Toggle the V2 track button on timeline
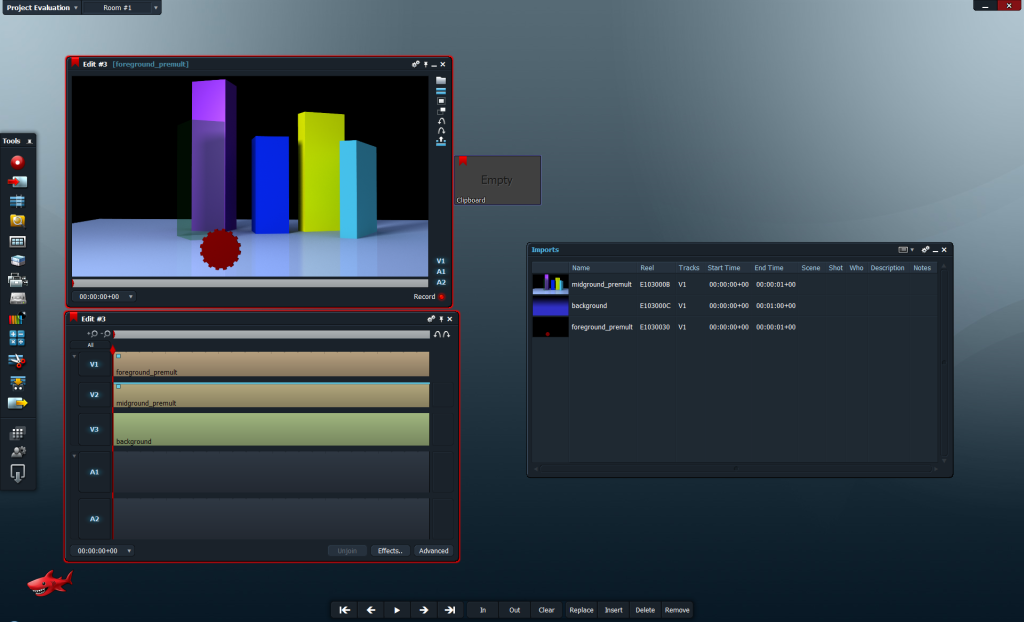 [x=94, y=395]
